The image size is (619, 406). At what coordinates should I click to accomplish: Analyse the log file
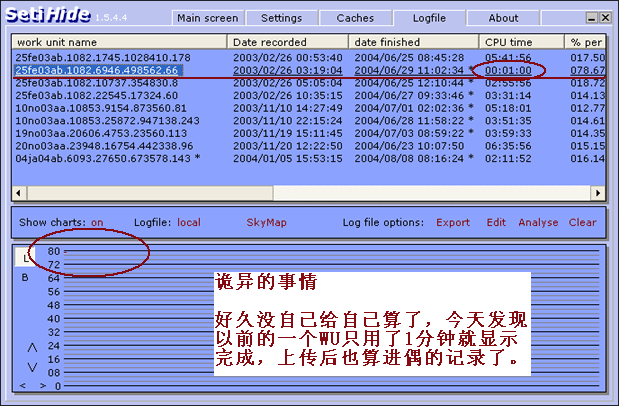click(x=538, y=222)
